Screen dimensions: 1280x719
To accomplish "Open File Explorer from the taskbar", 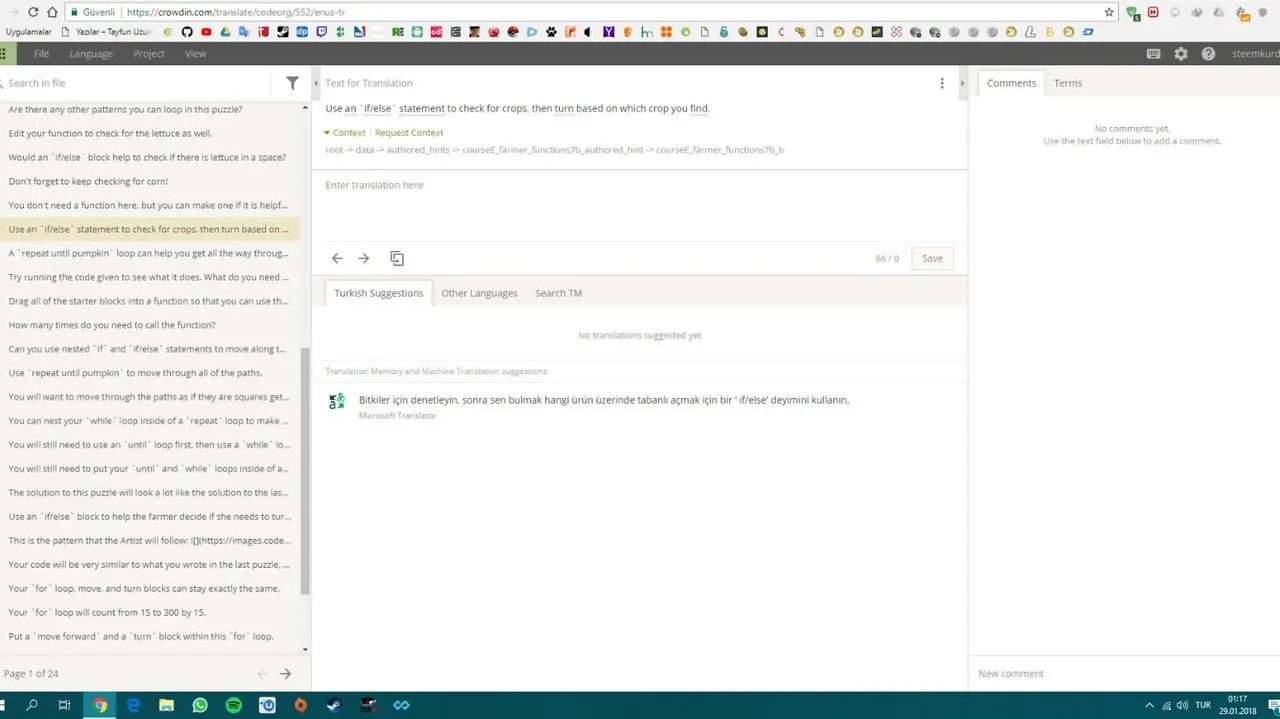I will pyautogui.click(x=167, y=705).
